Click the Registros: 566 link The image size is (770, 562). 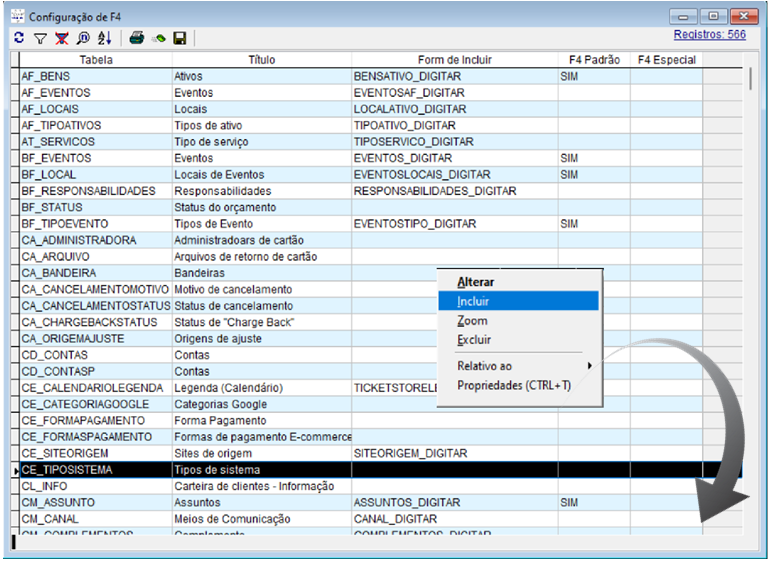click(x=709, y=34)
